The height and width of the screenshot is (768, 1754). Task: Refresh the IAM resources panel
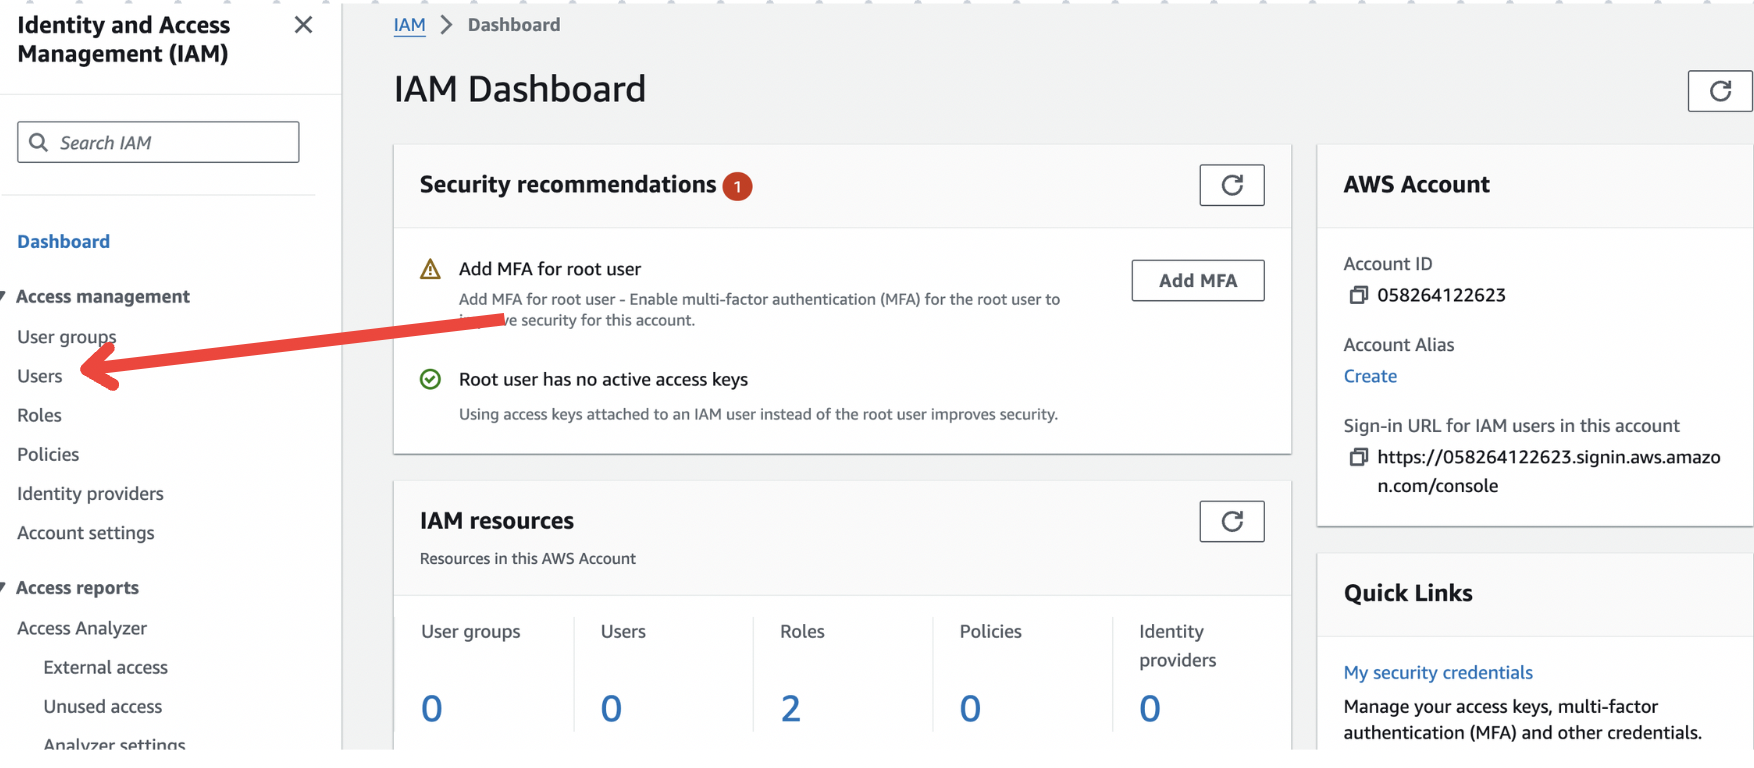1232,521
